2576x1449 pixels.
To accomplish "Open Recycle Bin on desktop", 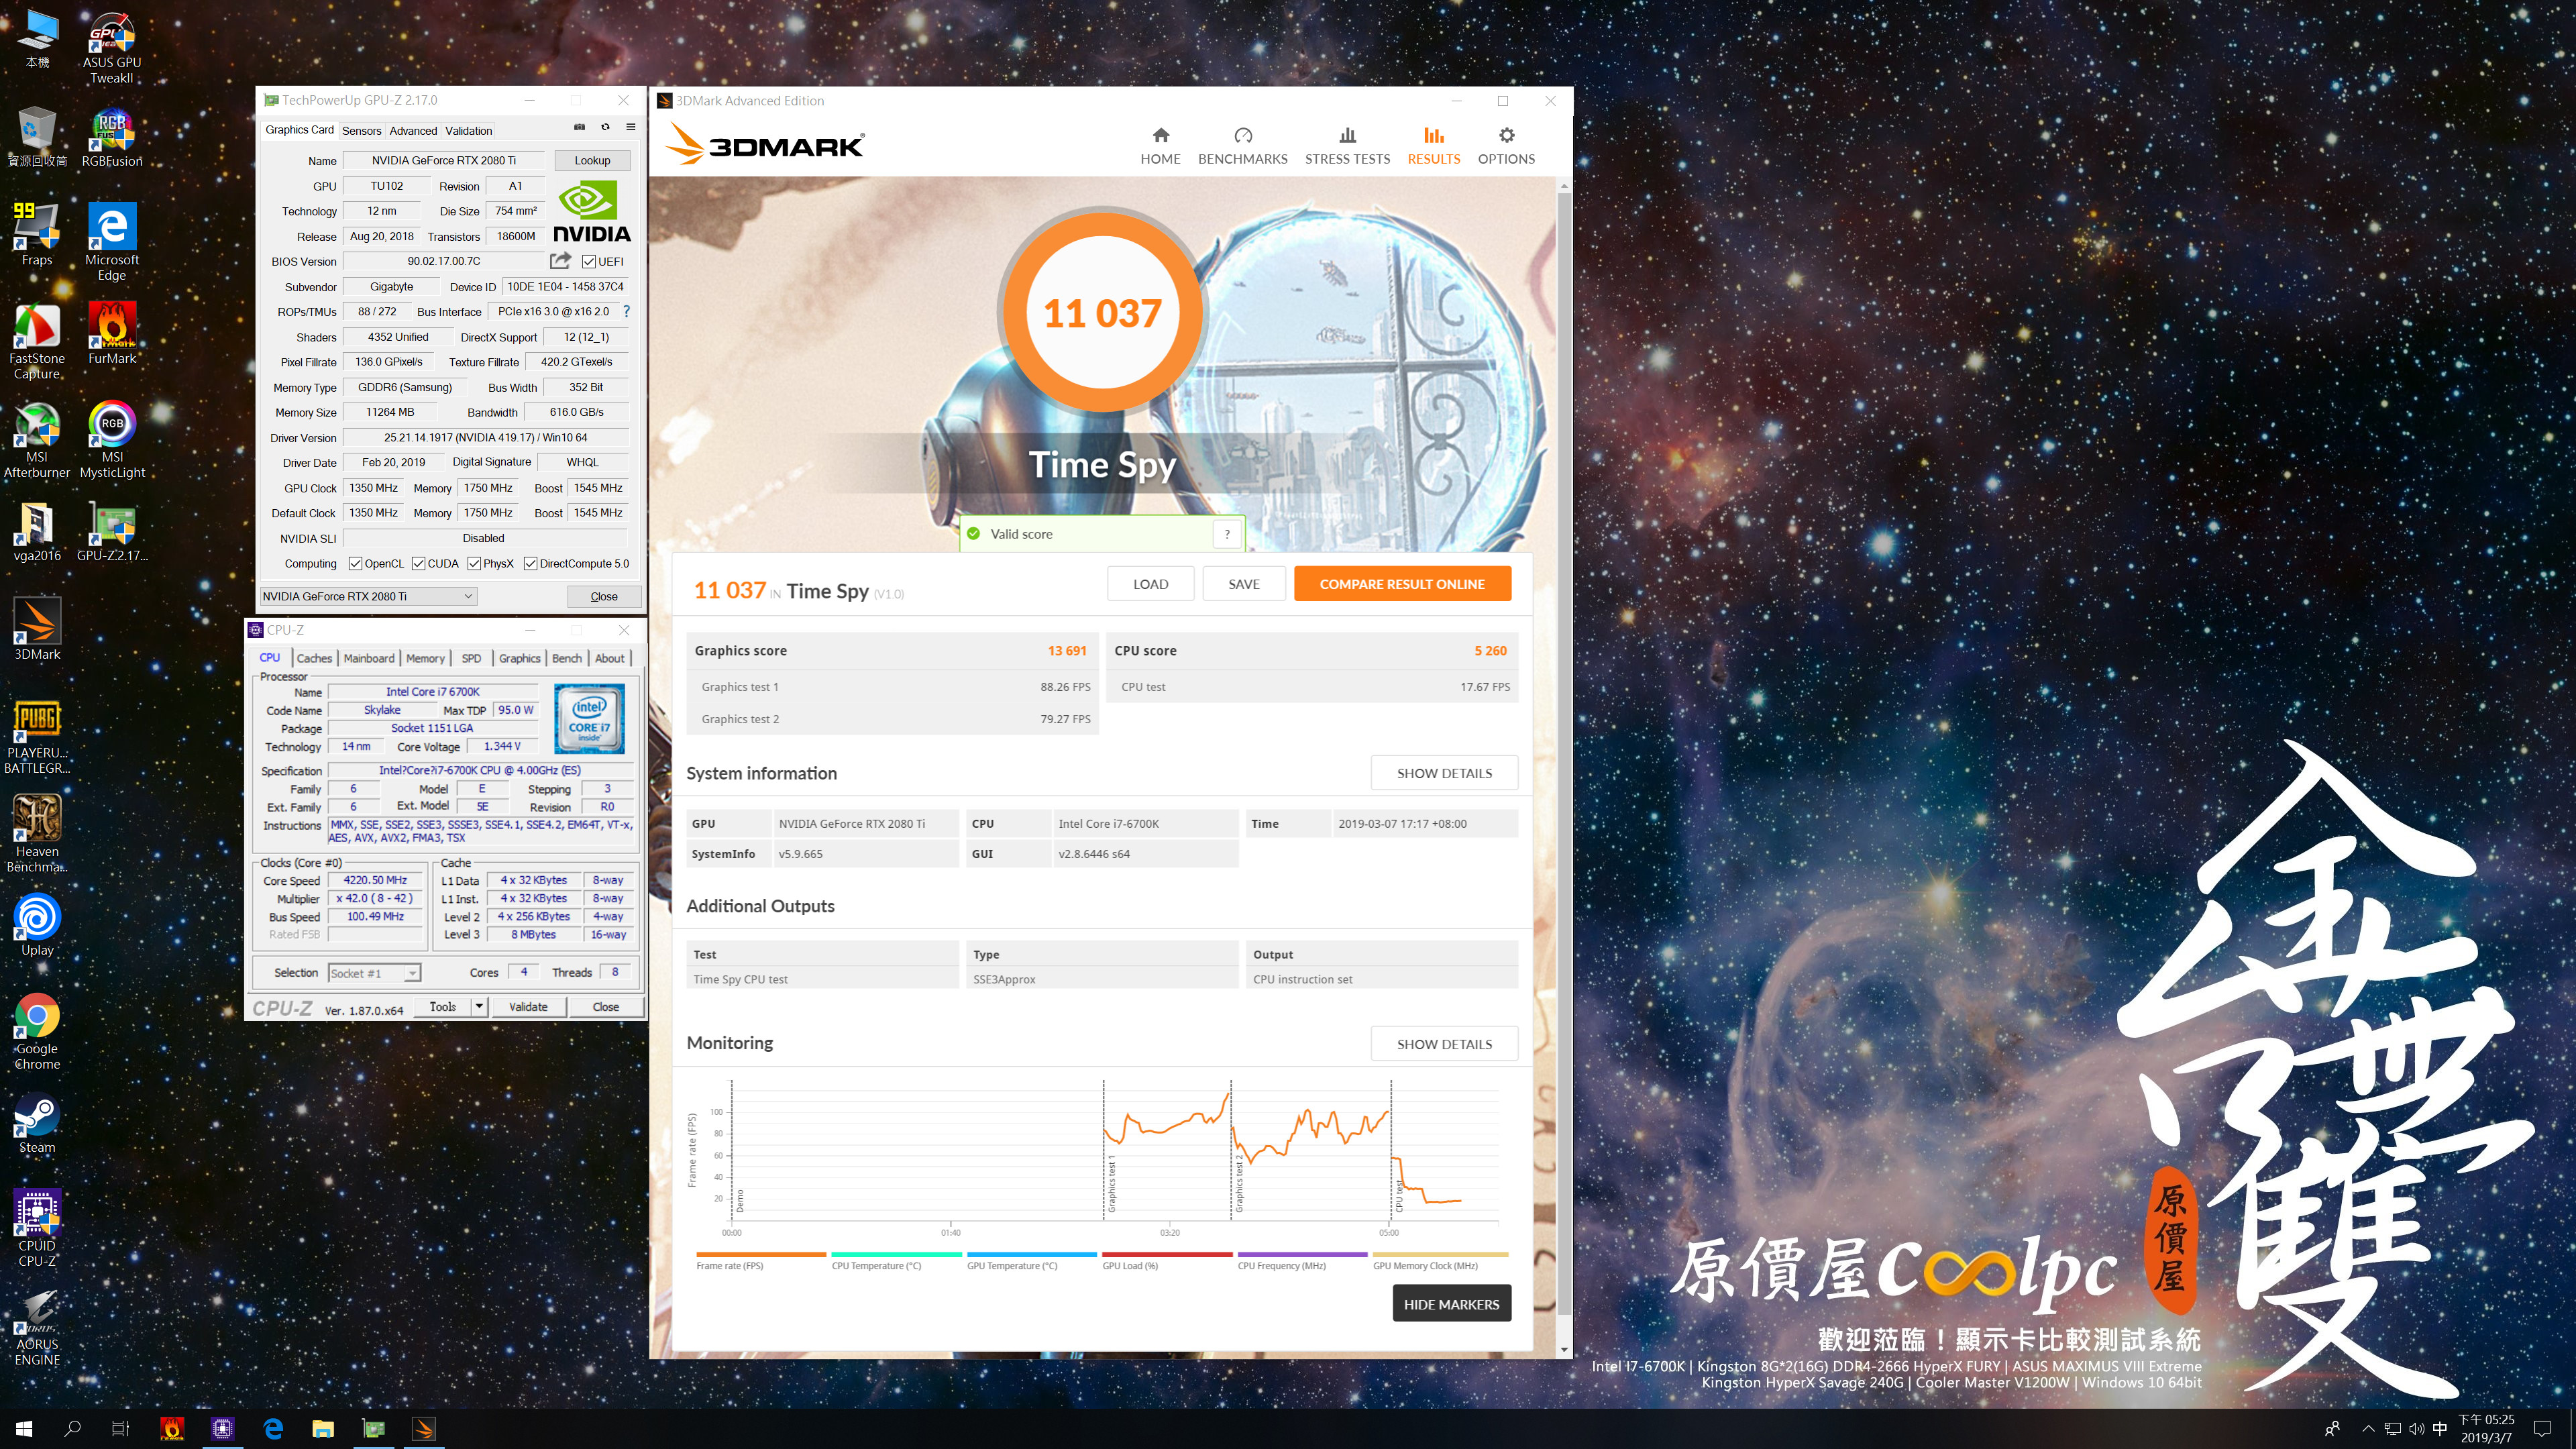I will 37,138.
